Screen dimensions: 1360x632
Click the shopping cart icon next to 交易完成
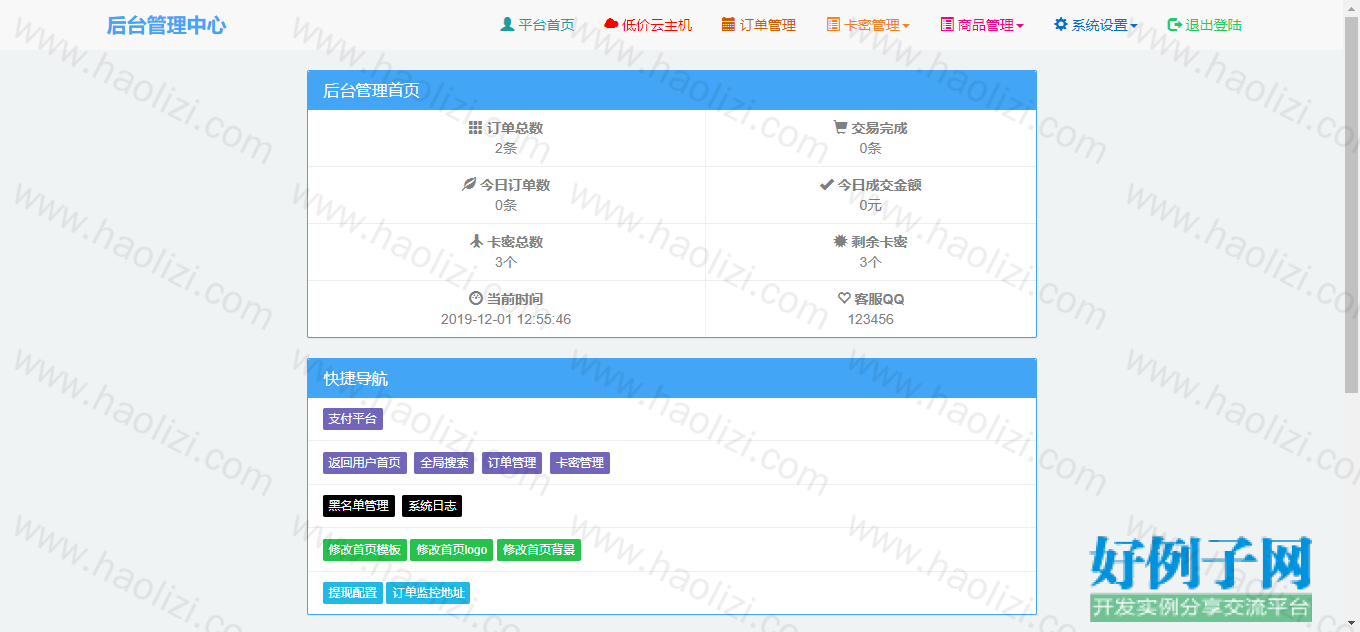point(840,128)
